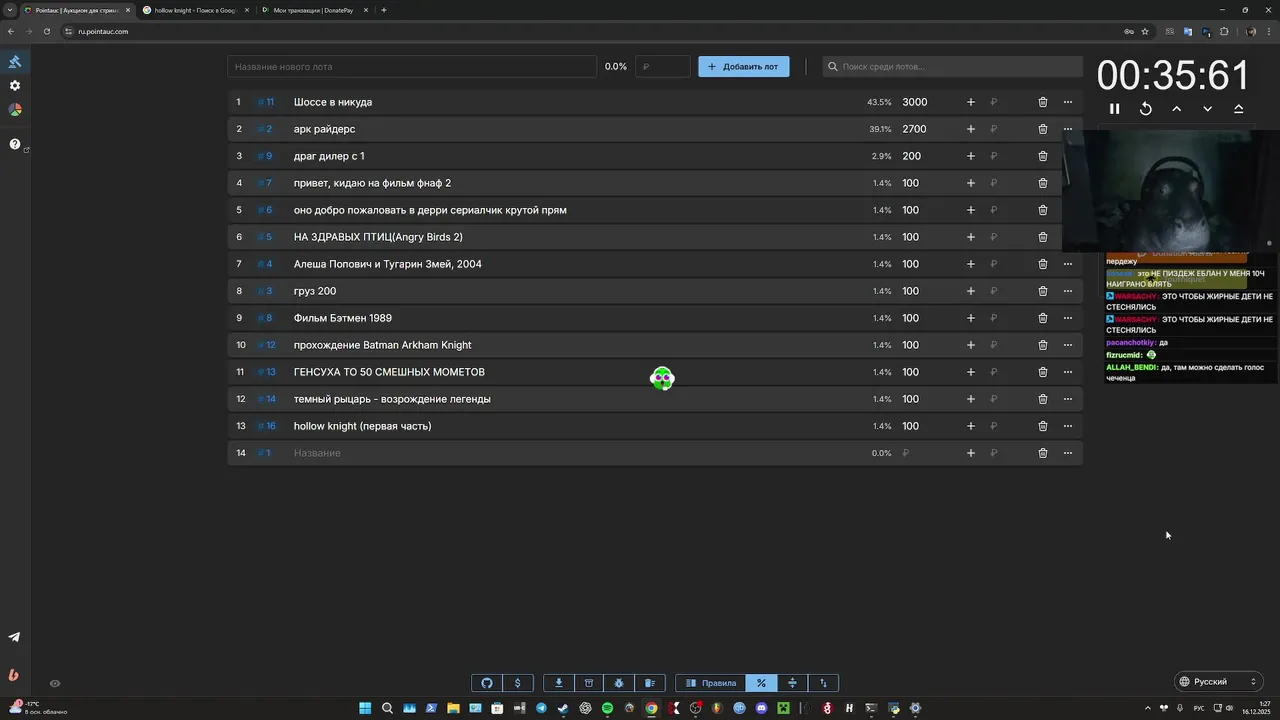Screen dimensions: 1280x720
Task: Add amount to темный рыцарь lot
Action: (970, 399)
